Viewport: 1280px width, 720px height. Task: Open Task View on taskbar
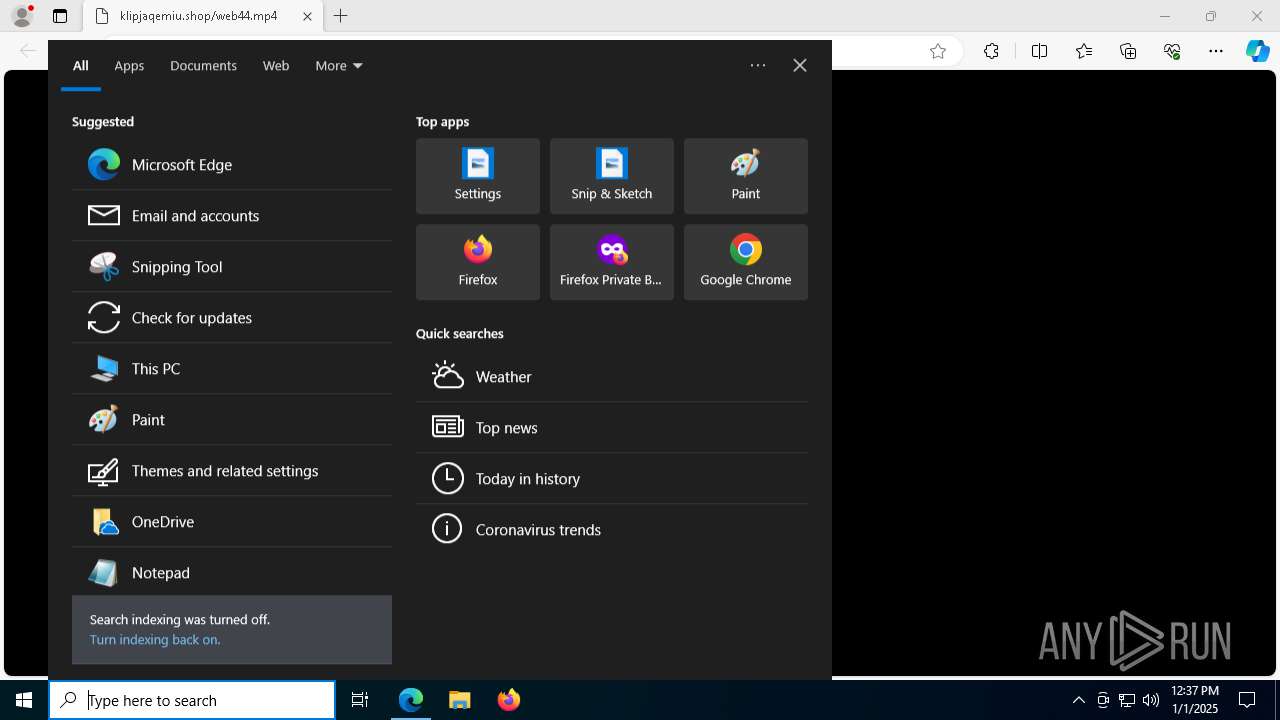[360, 700]
